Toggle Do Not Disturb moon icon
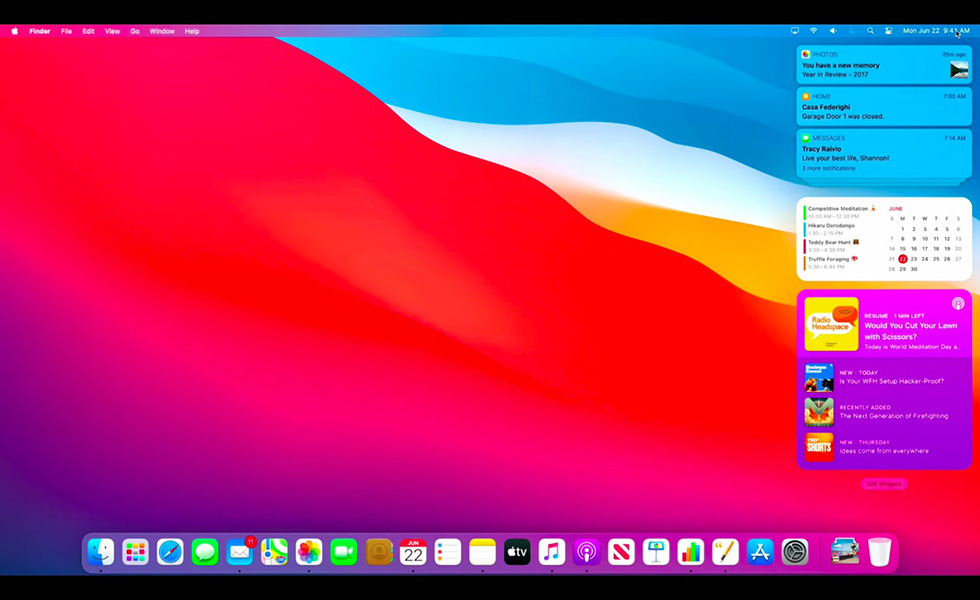The height and width of the screenshot is (600, 980). coord(852,31)
